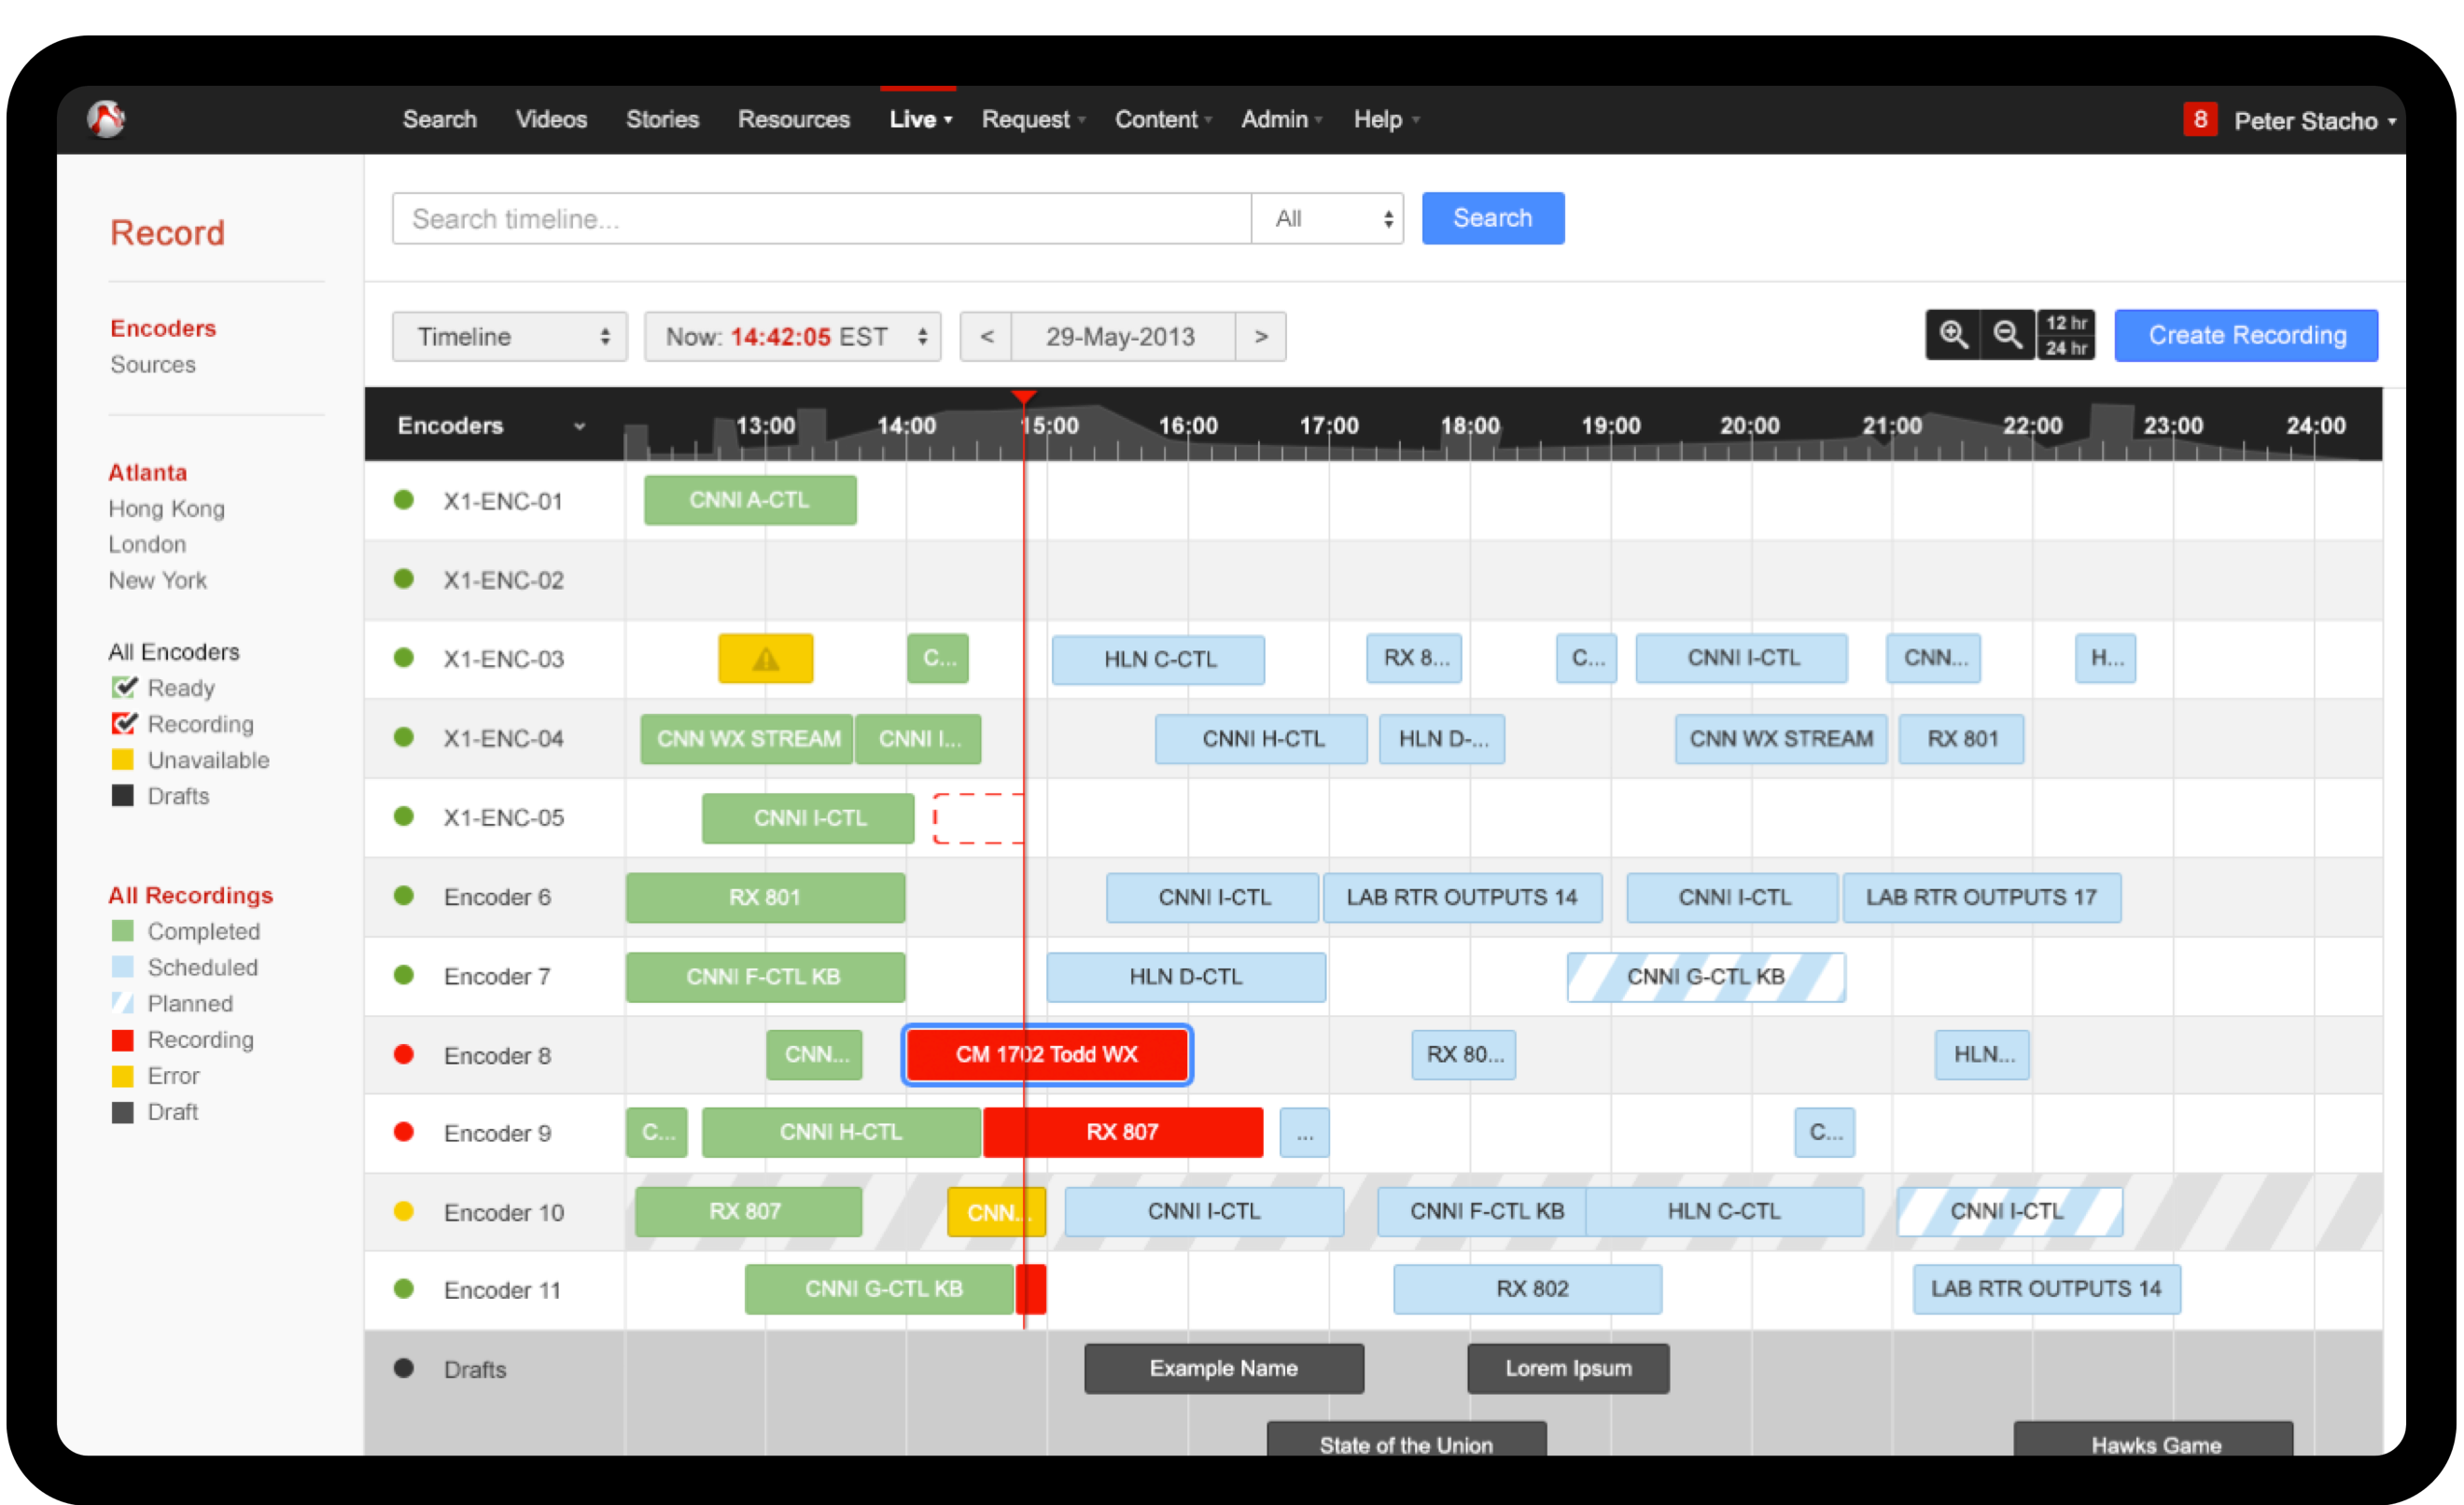Open the All search filter dropdown
This screenshot has height=1505, width=2464.
click(x=1328, y=218)
